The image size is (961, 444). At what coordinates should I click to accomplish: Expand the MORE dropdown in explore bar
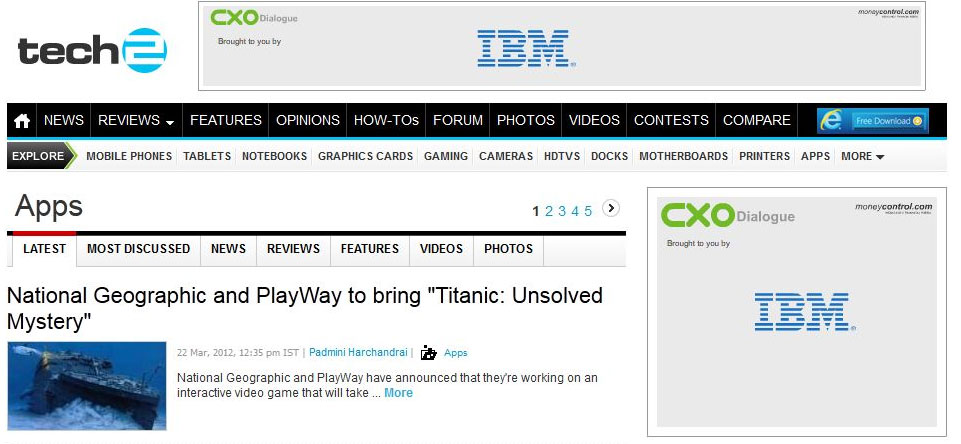(x=862, y=156)
